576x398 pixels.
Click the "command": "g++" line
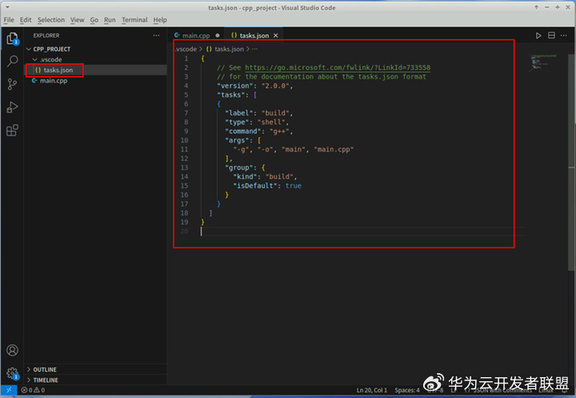pyautogui.click(x=259, y=131)
